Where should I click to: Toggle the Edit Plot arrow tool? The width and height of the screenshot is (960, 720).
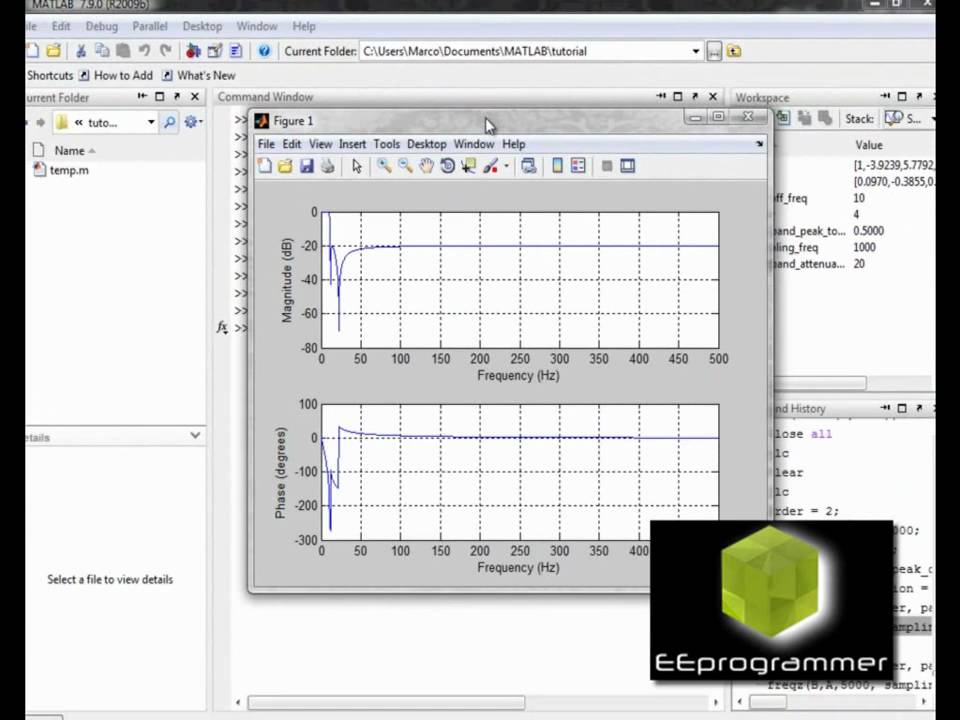357,166
